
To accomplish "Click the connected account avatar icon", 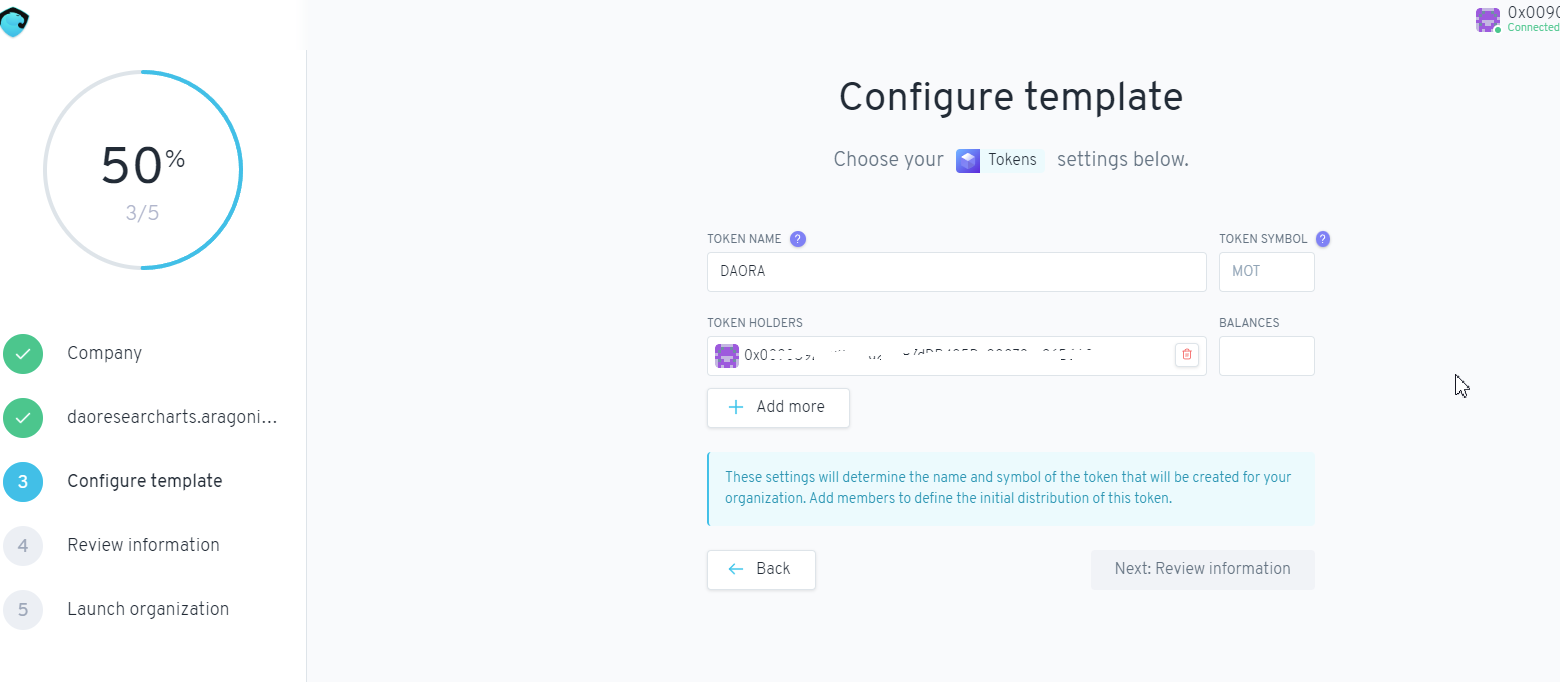I will [1488, 20].
